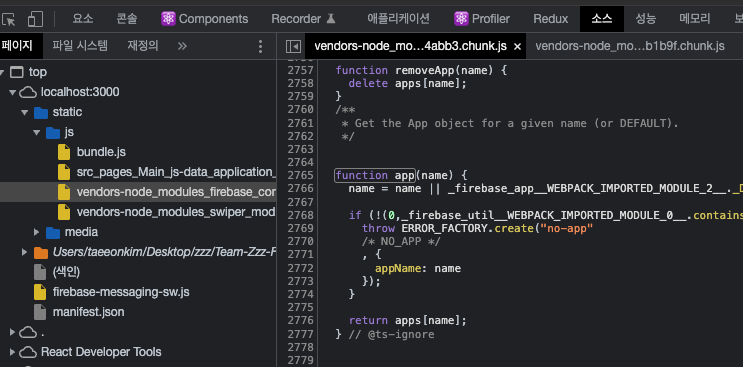Close the 4abb3.chunk.js editor tab
Image resolution: width=743 pixels, height=367 pixels.
pyautogui.click(x=517, y=46)
